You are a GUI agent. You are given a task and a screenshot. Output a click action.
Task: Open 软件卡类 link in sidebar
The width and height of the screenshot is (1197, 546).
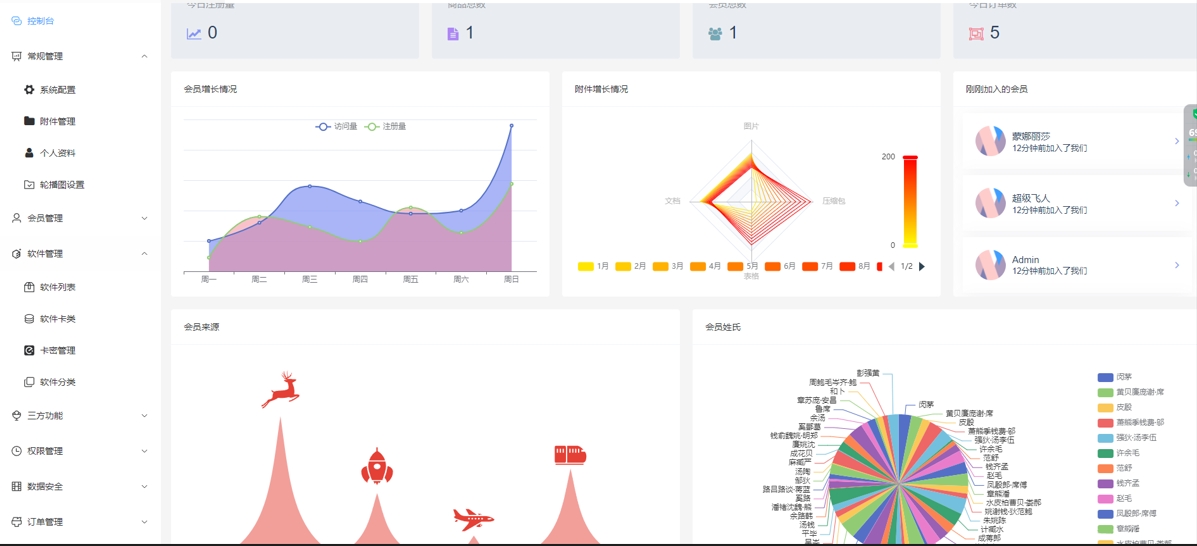pyautogui.click(x=57, y=319)
